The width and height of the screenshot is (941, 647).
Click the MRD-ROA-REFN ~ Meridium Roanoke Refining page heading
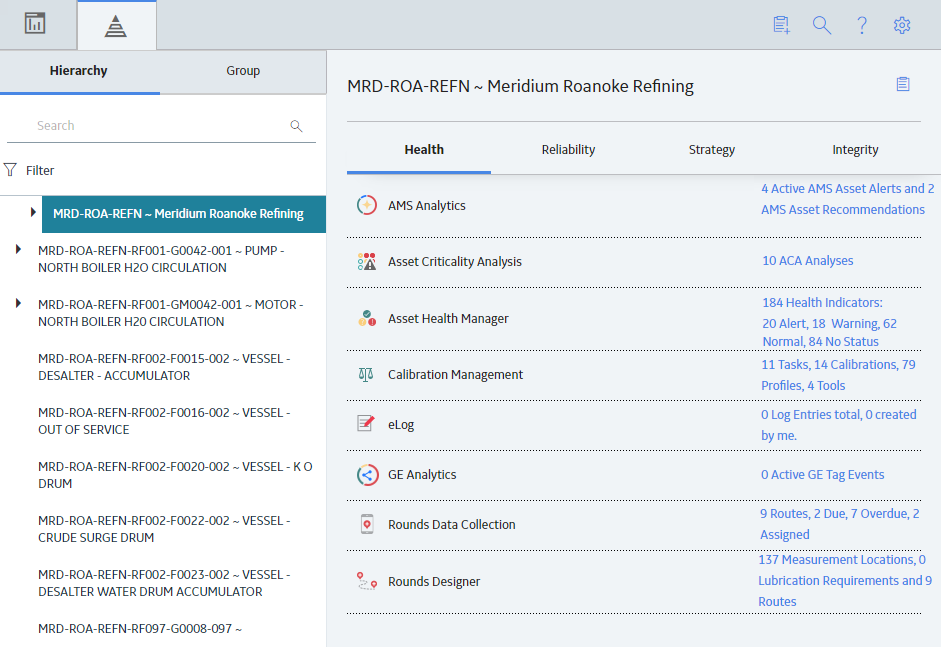(520, 86)
